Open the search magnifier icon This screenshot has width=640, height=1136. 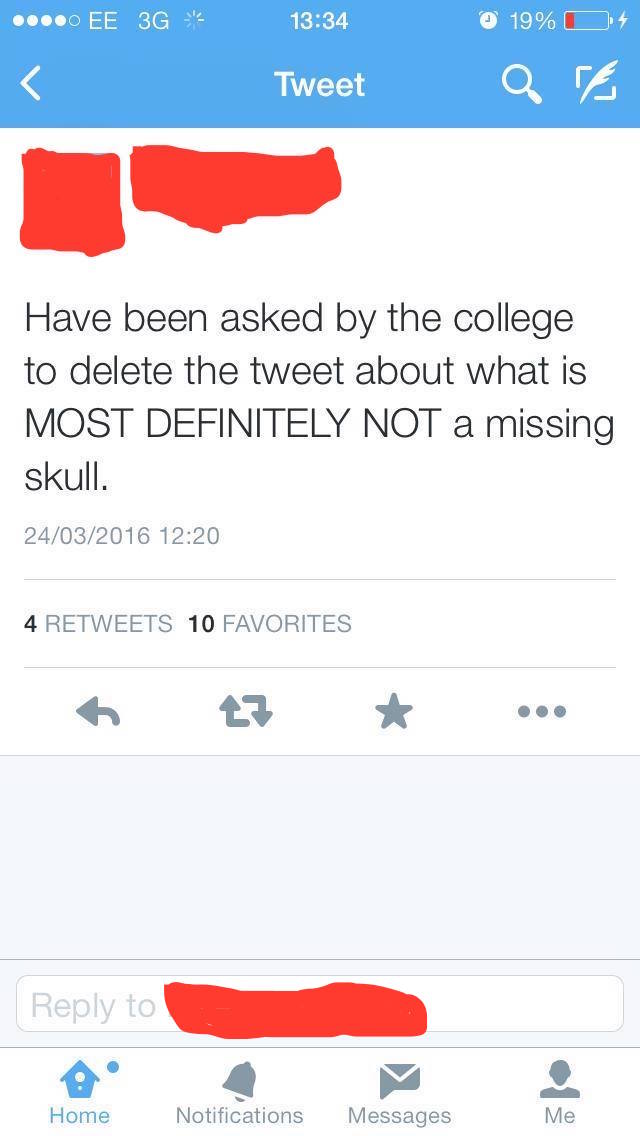coord(522,85)
